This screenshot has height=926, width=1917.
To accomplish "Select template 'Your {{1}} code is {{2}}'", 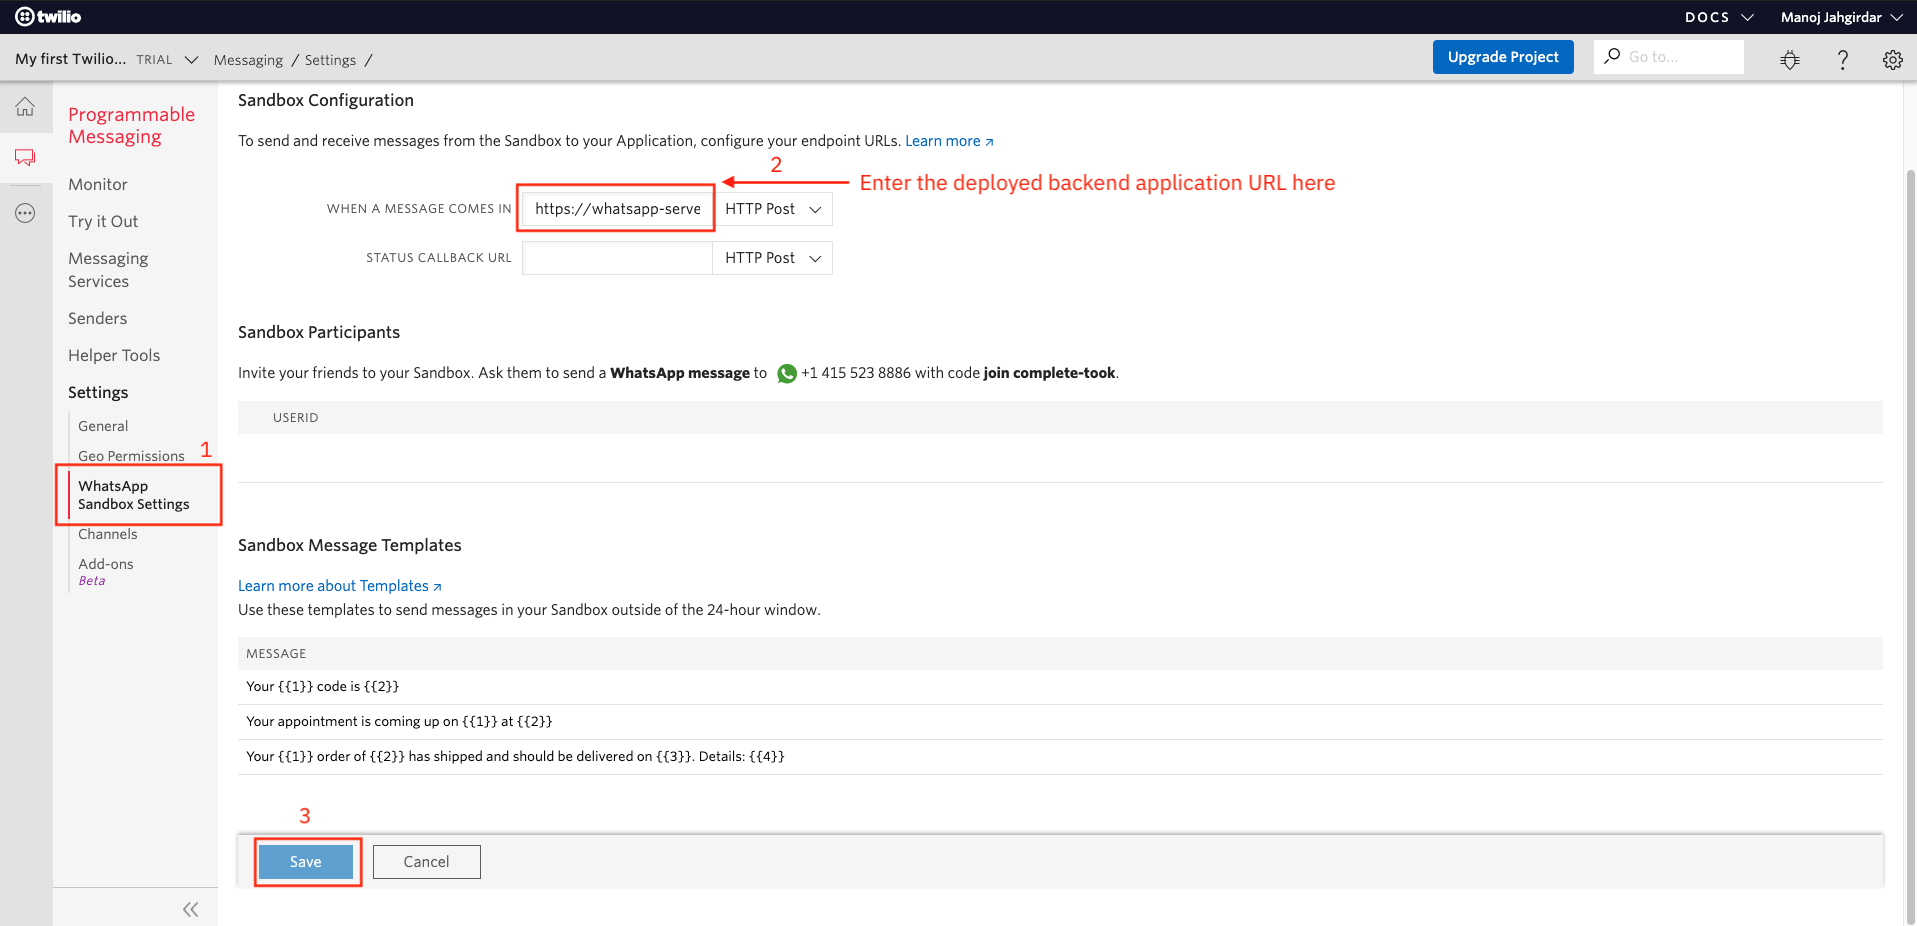I will (1060, 687).
